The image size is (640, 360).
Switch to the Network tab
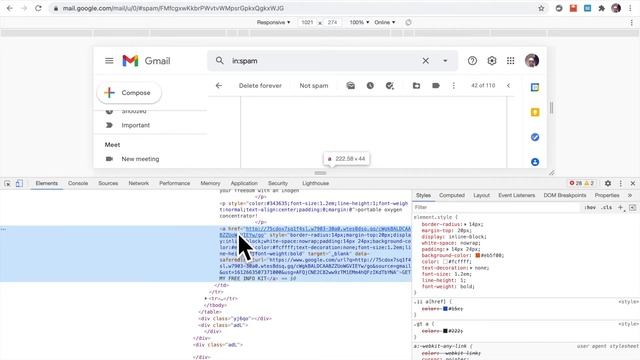pos(139,183)
